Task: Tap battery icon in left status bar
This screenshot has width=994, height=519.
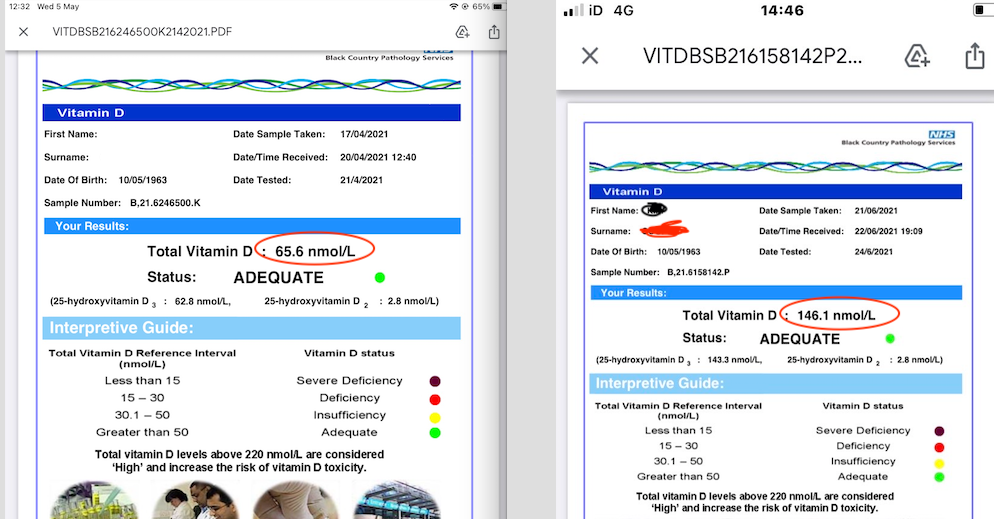Action: pos(499,6)
